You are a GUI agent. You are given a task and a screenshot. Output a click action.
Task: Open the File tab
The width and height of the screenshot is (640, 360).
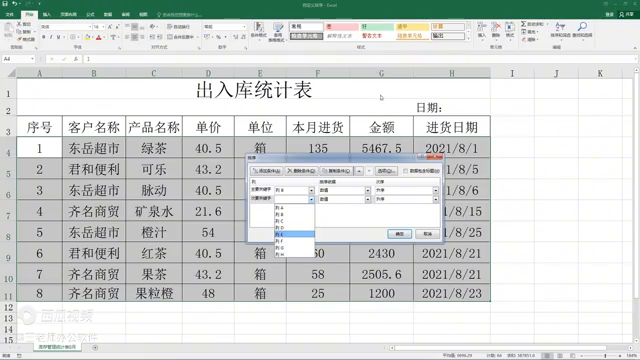click(9, 14)
